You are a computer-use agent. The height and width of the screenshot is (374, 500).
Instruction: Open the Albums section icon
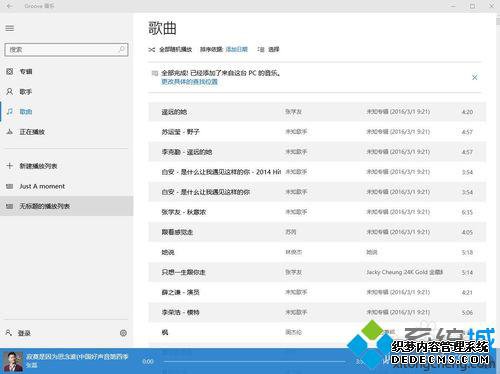click(10, 71)
